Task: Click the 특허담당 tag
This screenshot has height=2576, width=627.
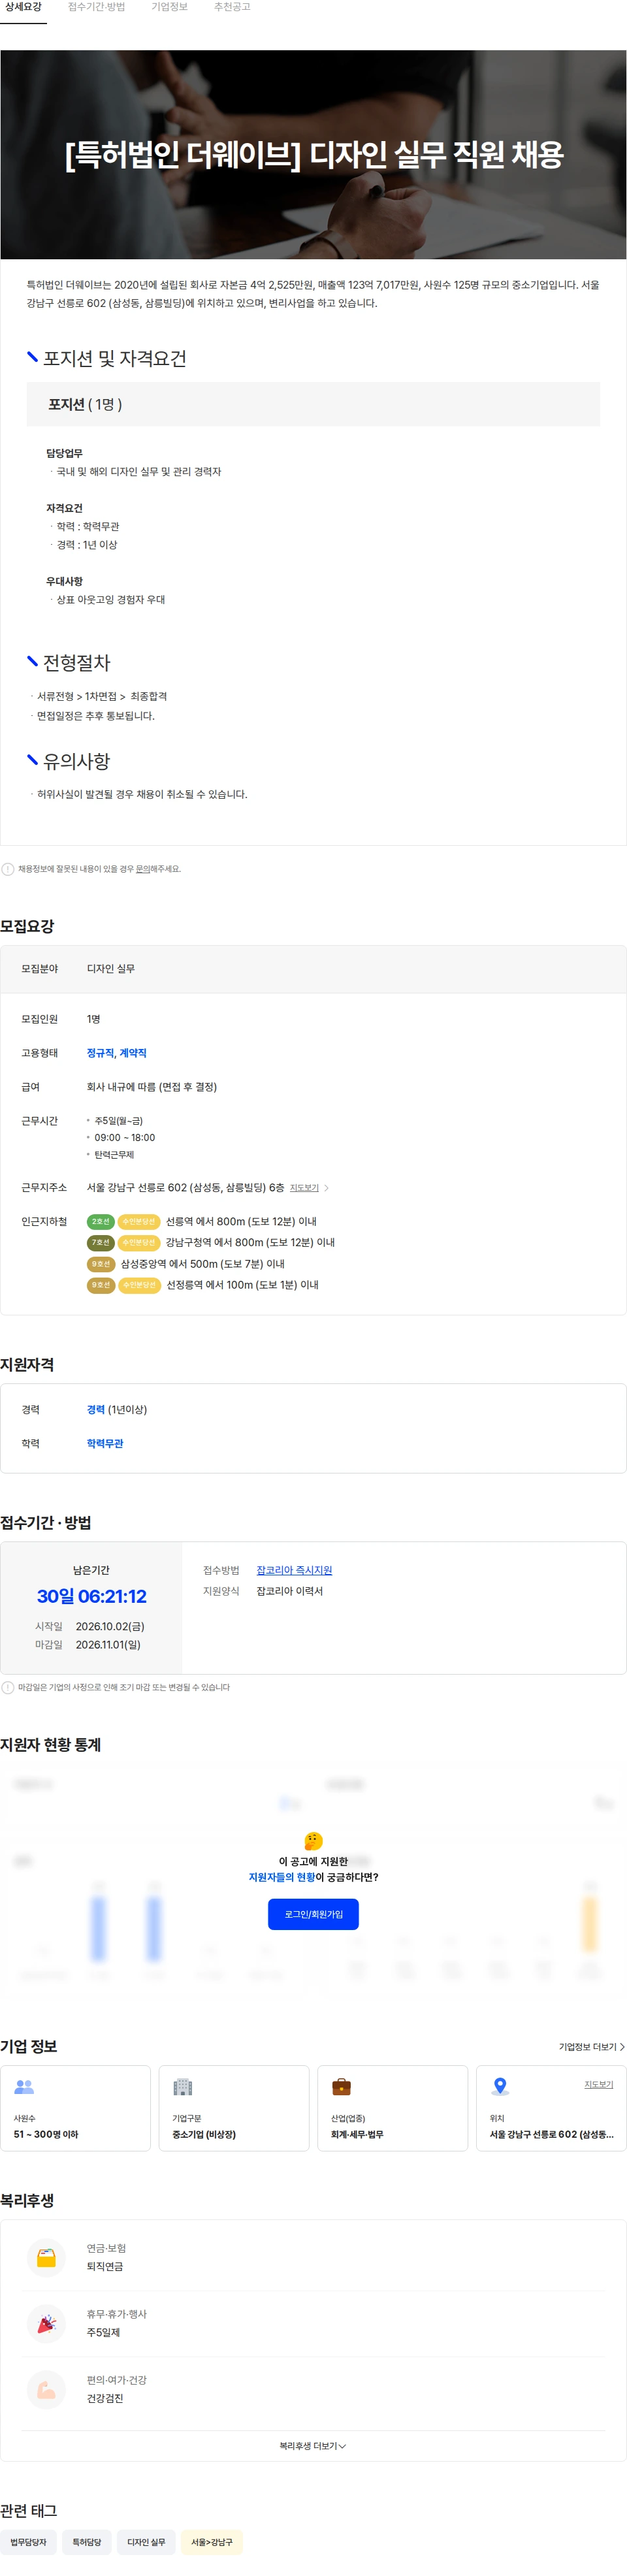Action: [x=87, y=2542]
